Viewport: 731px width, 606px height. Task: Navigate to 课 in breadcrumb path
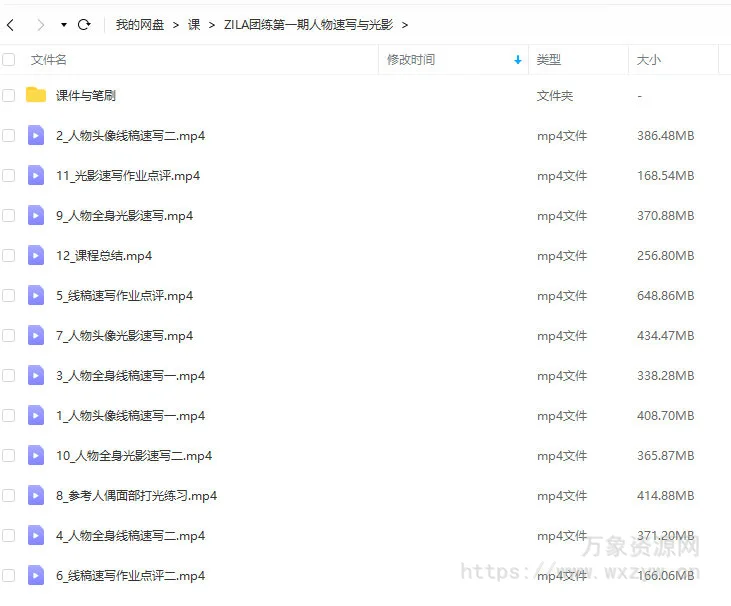point(194,24)
